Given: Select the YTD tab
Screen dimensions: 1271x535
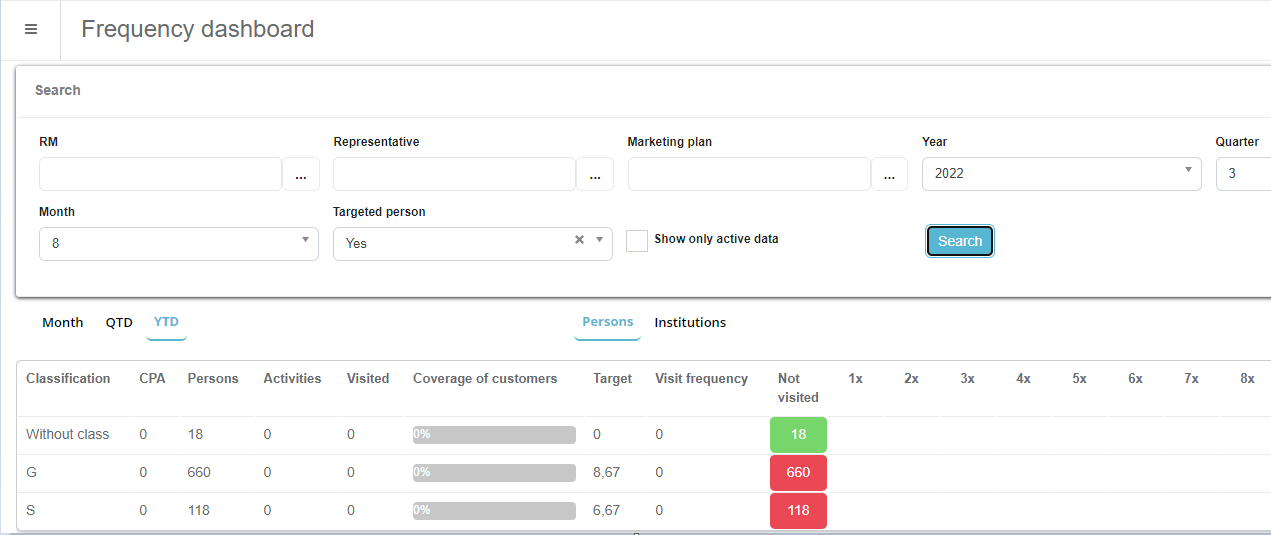Looking at the screenshot, I should click(x=166, y=322).
